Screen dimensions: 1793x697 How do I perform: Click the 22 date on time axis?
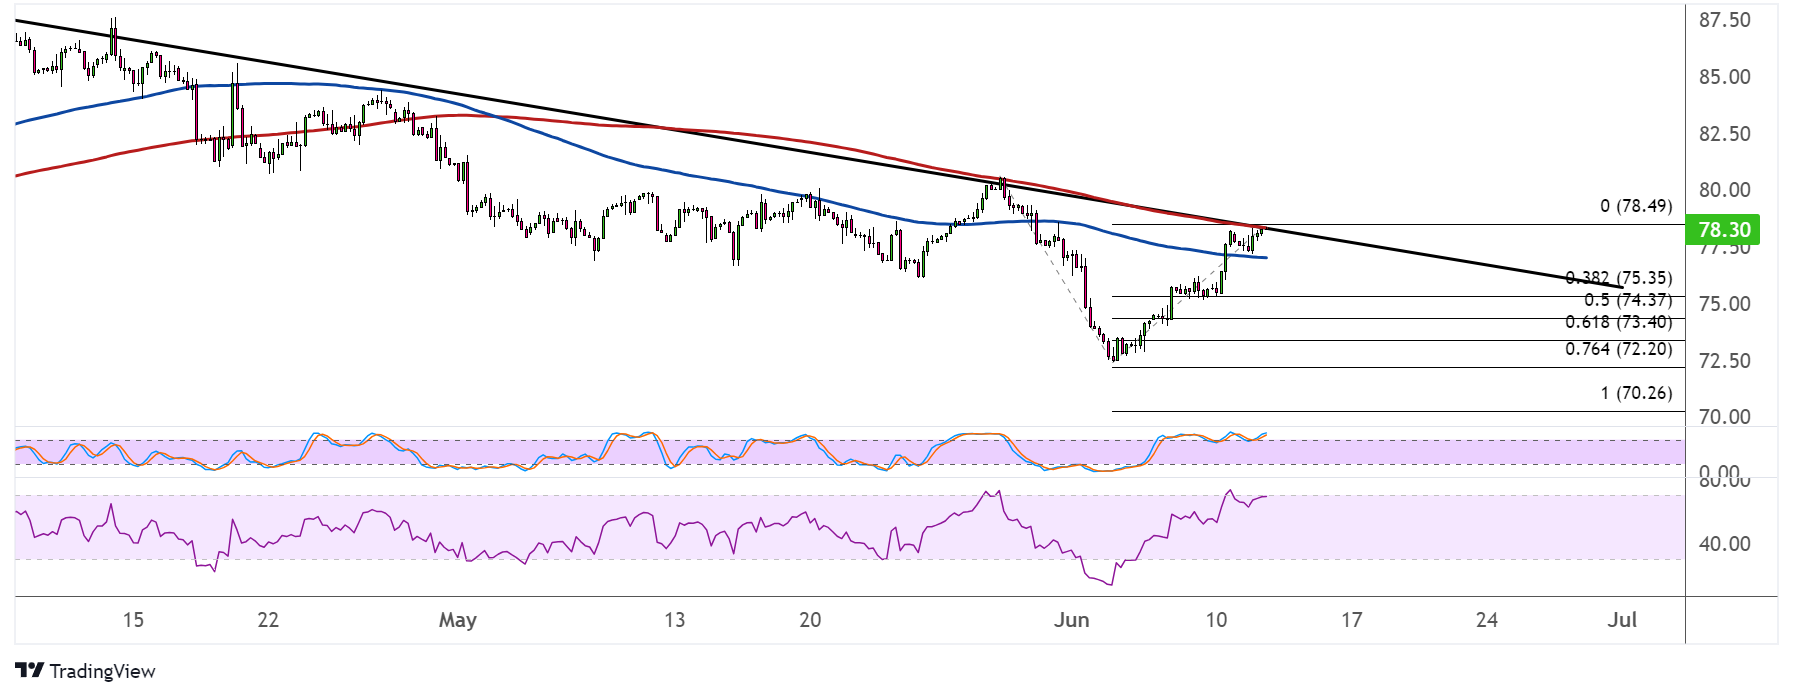pyautogui.click(x=268, y=620)
